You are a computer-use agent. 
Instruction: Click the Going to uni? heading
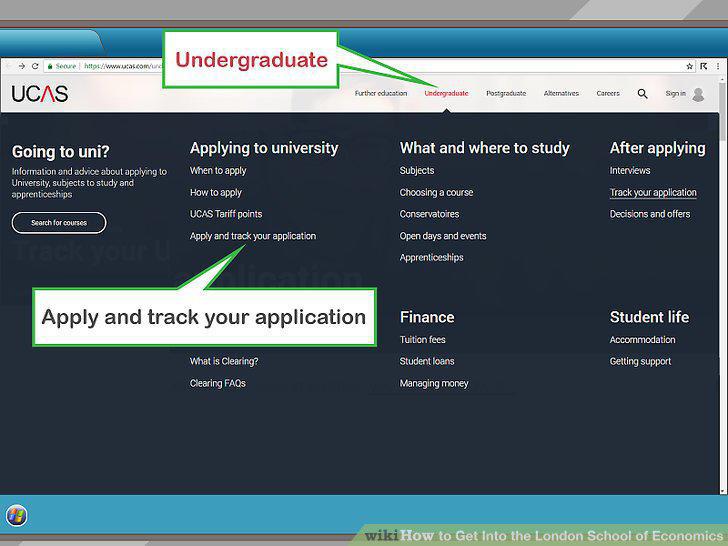[x=60, y=152]
